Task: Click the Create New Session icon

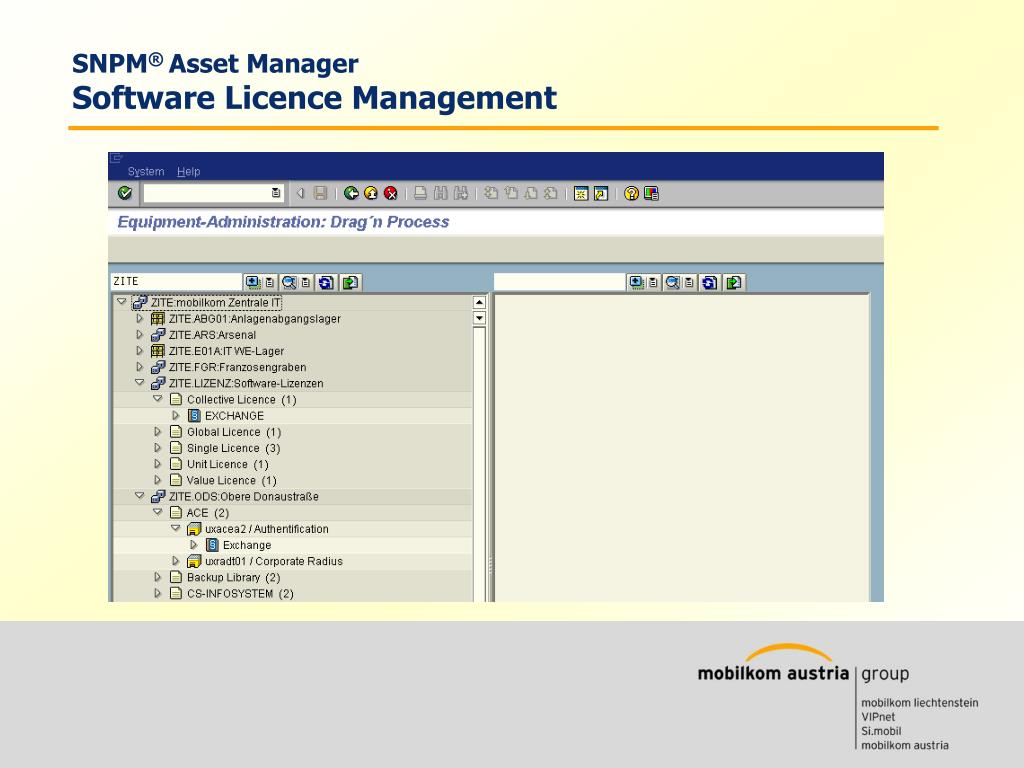Action: pos(581,193)
